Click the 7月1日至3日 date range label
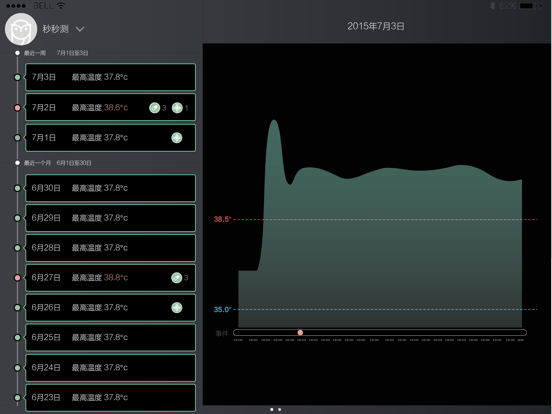 (73, 53)
